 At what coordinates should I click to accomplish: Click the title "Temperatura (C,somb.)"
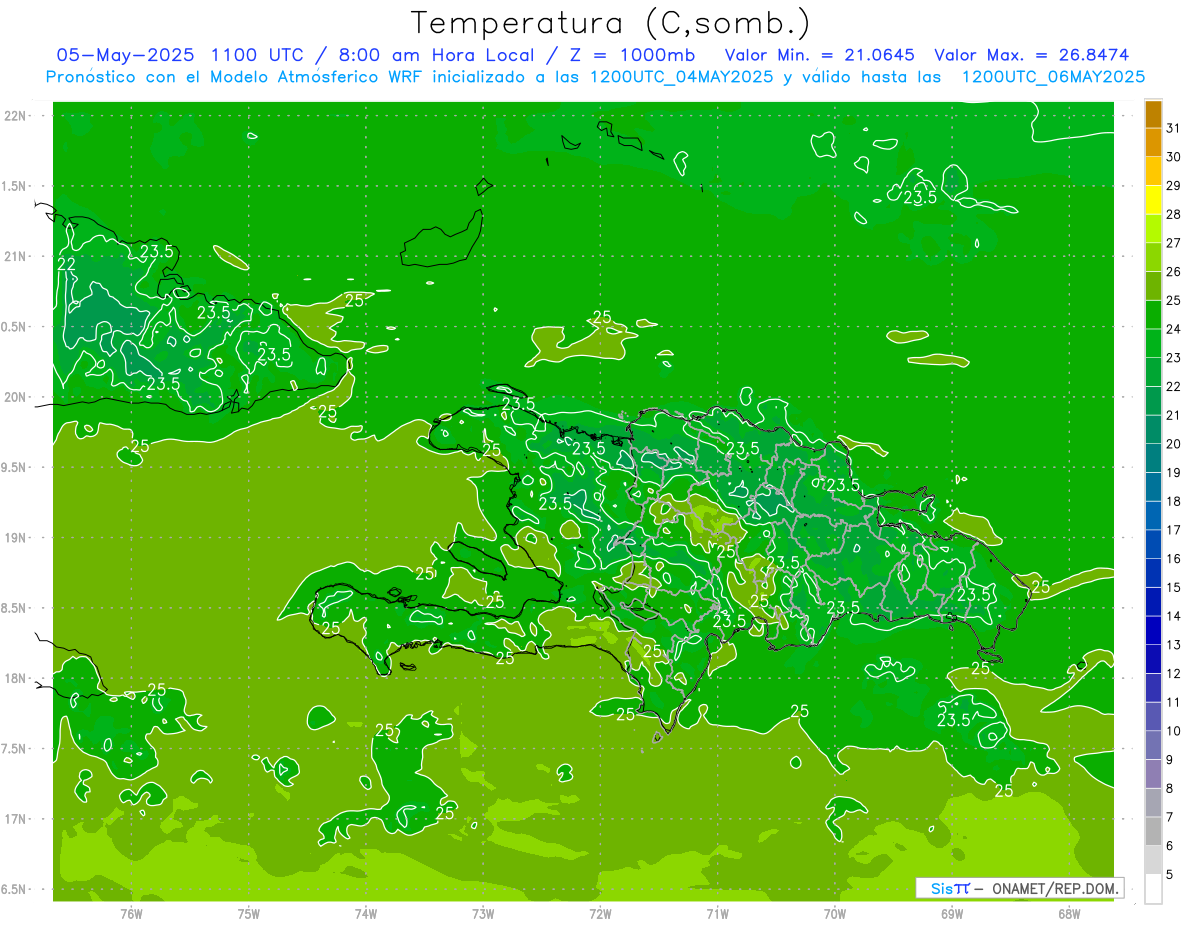[x=610, y=23]
